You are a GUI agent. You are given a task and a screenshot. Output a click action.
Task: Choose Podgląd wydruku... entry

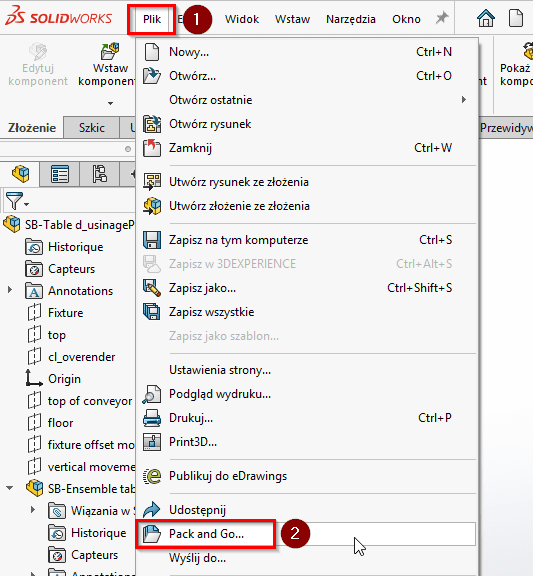[307, 394]
